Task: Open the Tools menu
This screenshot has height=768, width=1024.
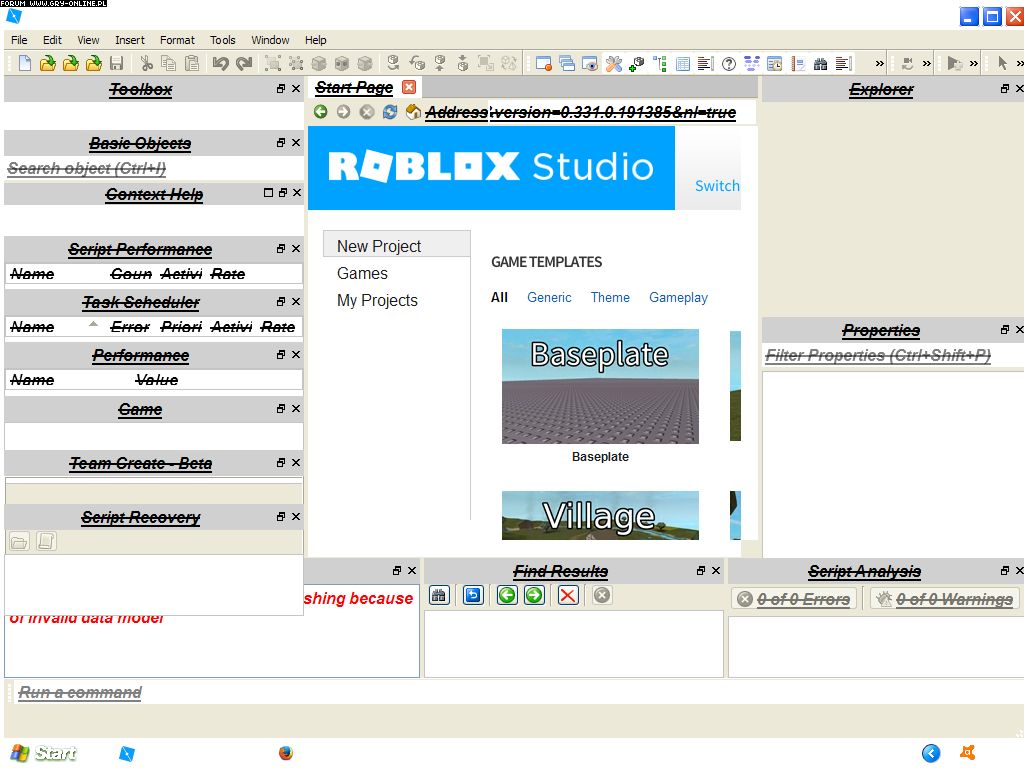Action: click(223, 40)
